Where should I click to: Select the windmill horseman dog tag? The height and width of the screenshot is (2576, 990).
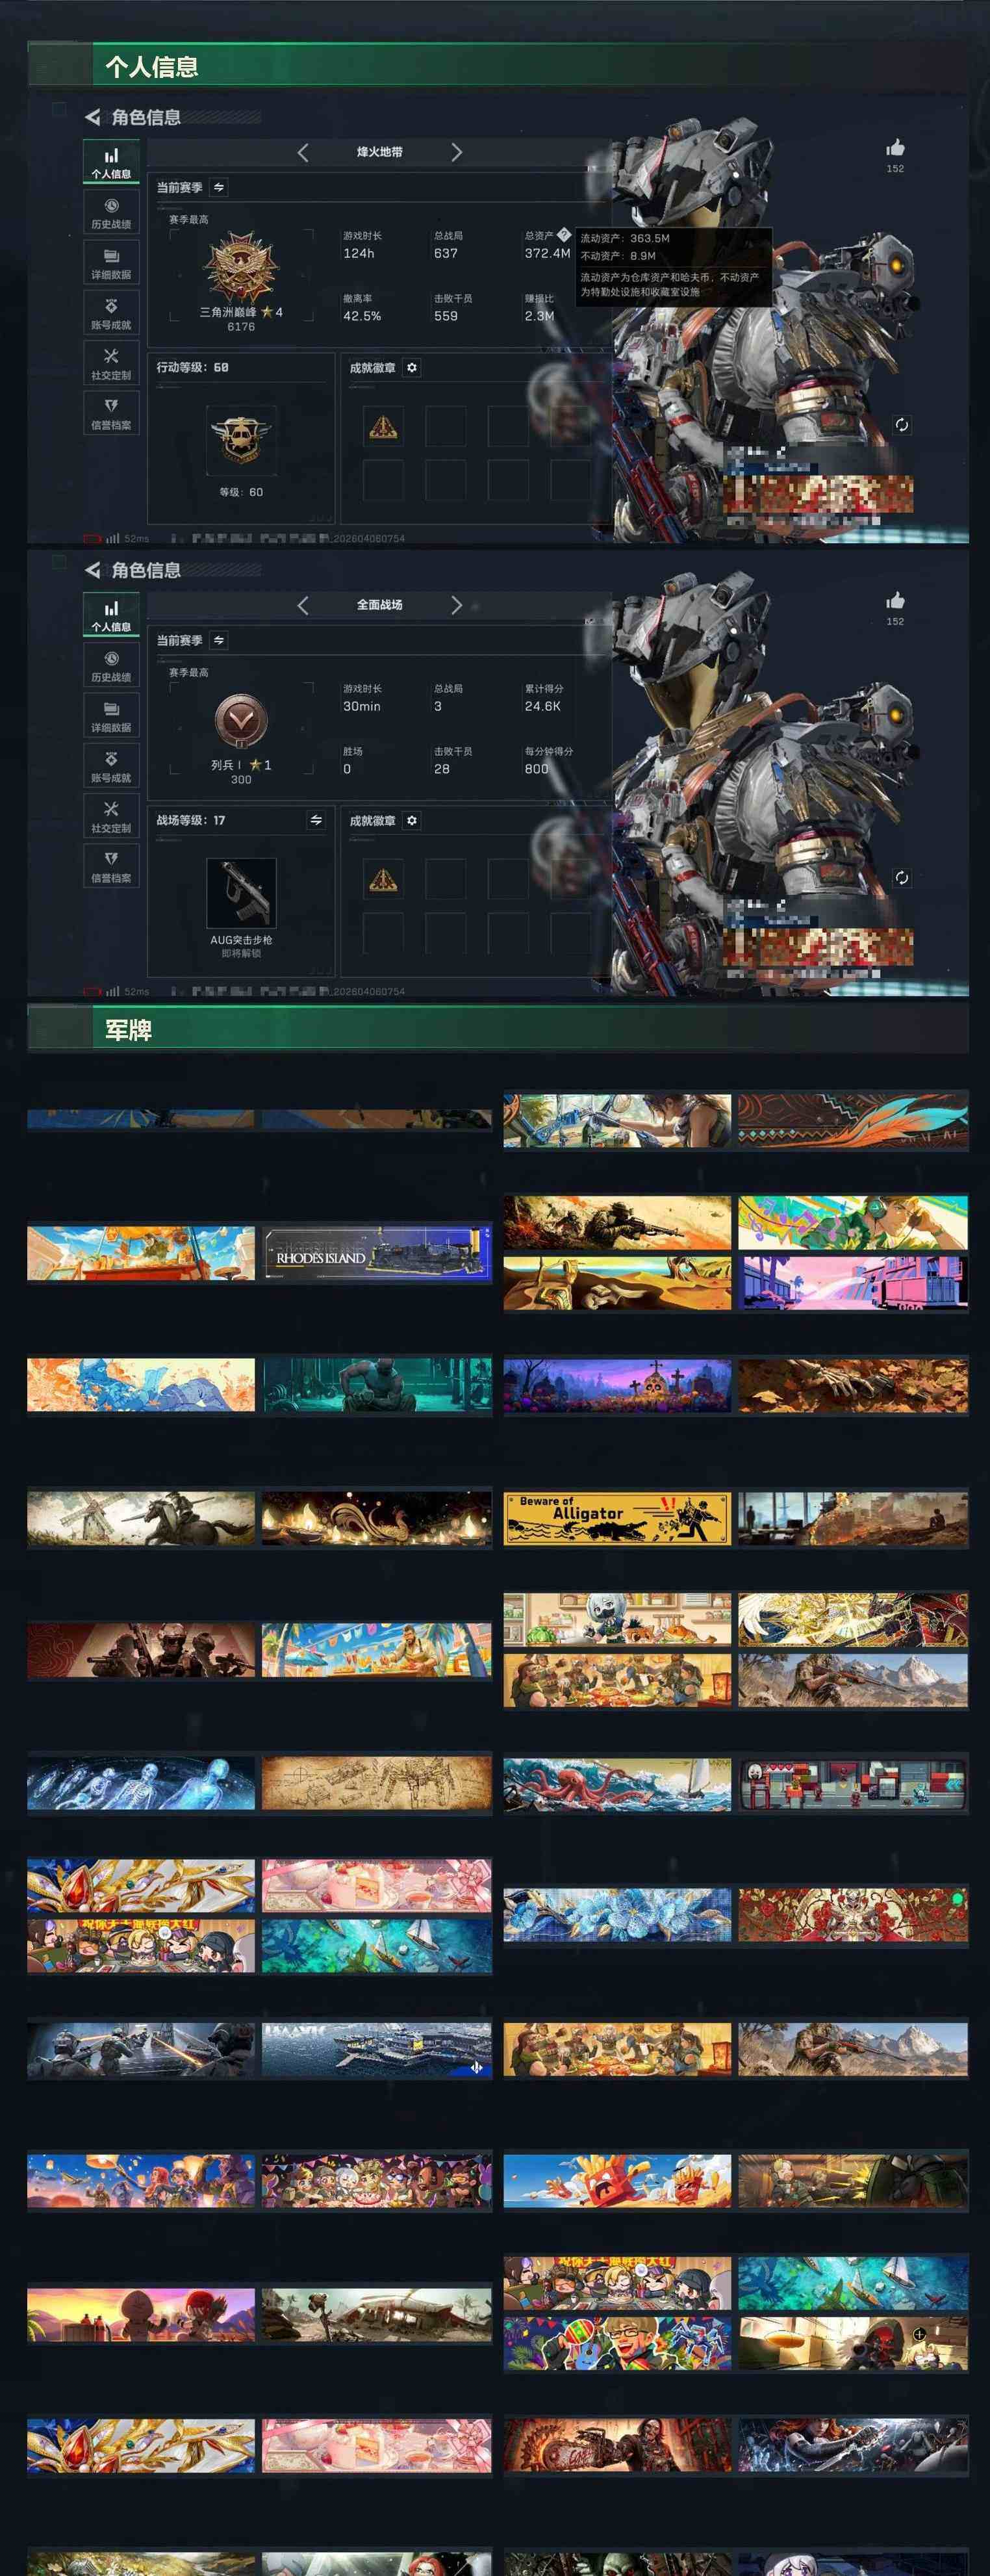click(141, 1519)
